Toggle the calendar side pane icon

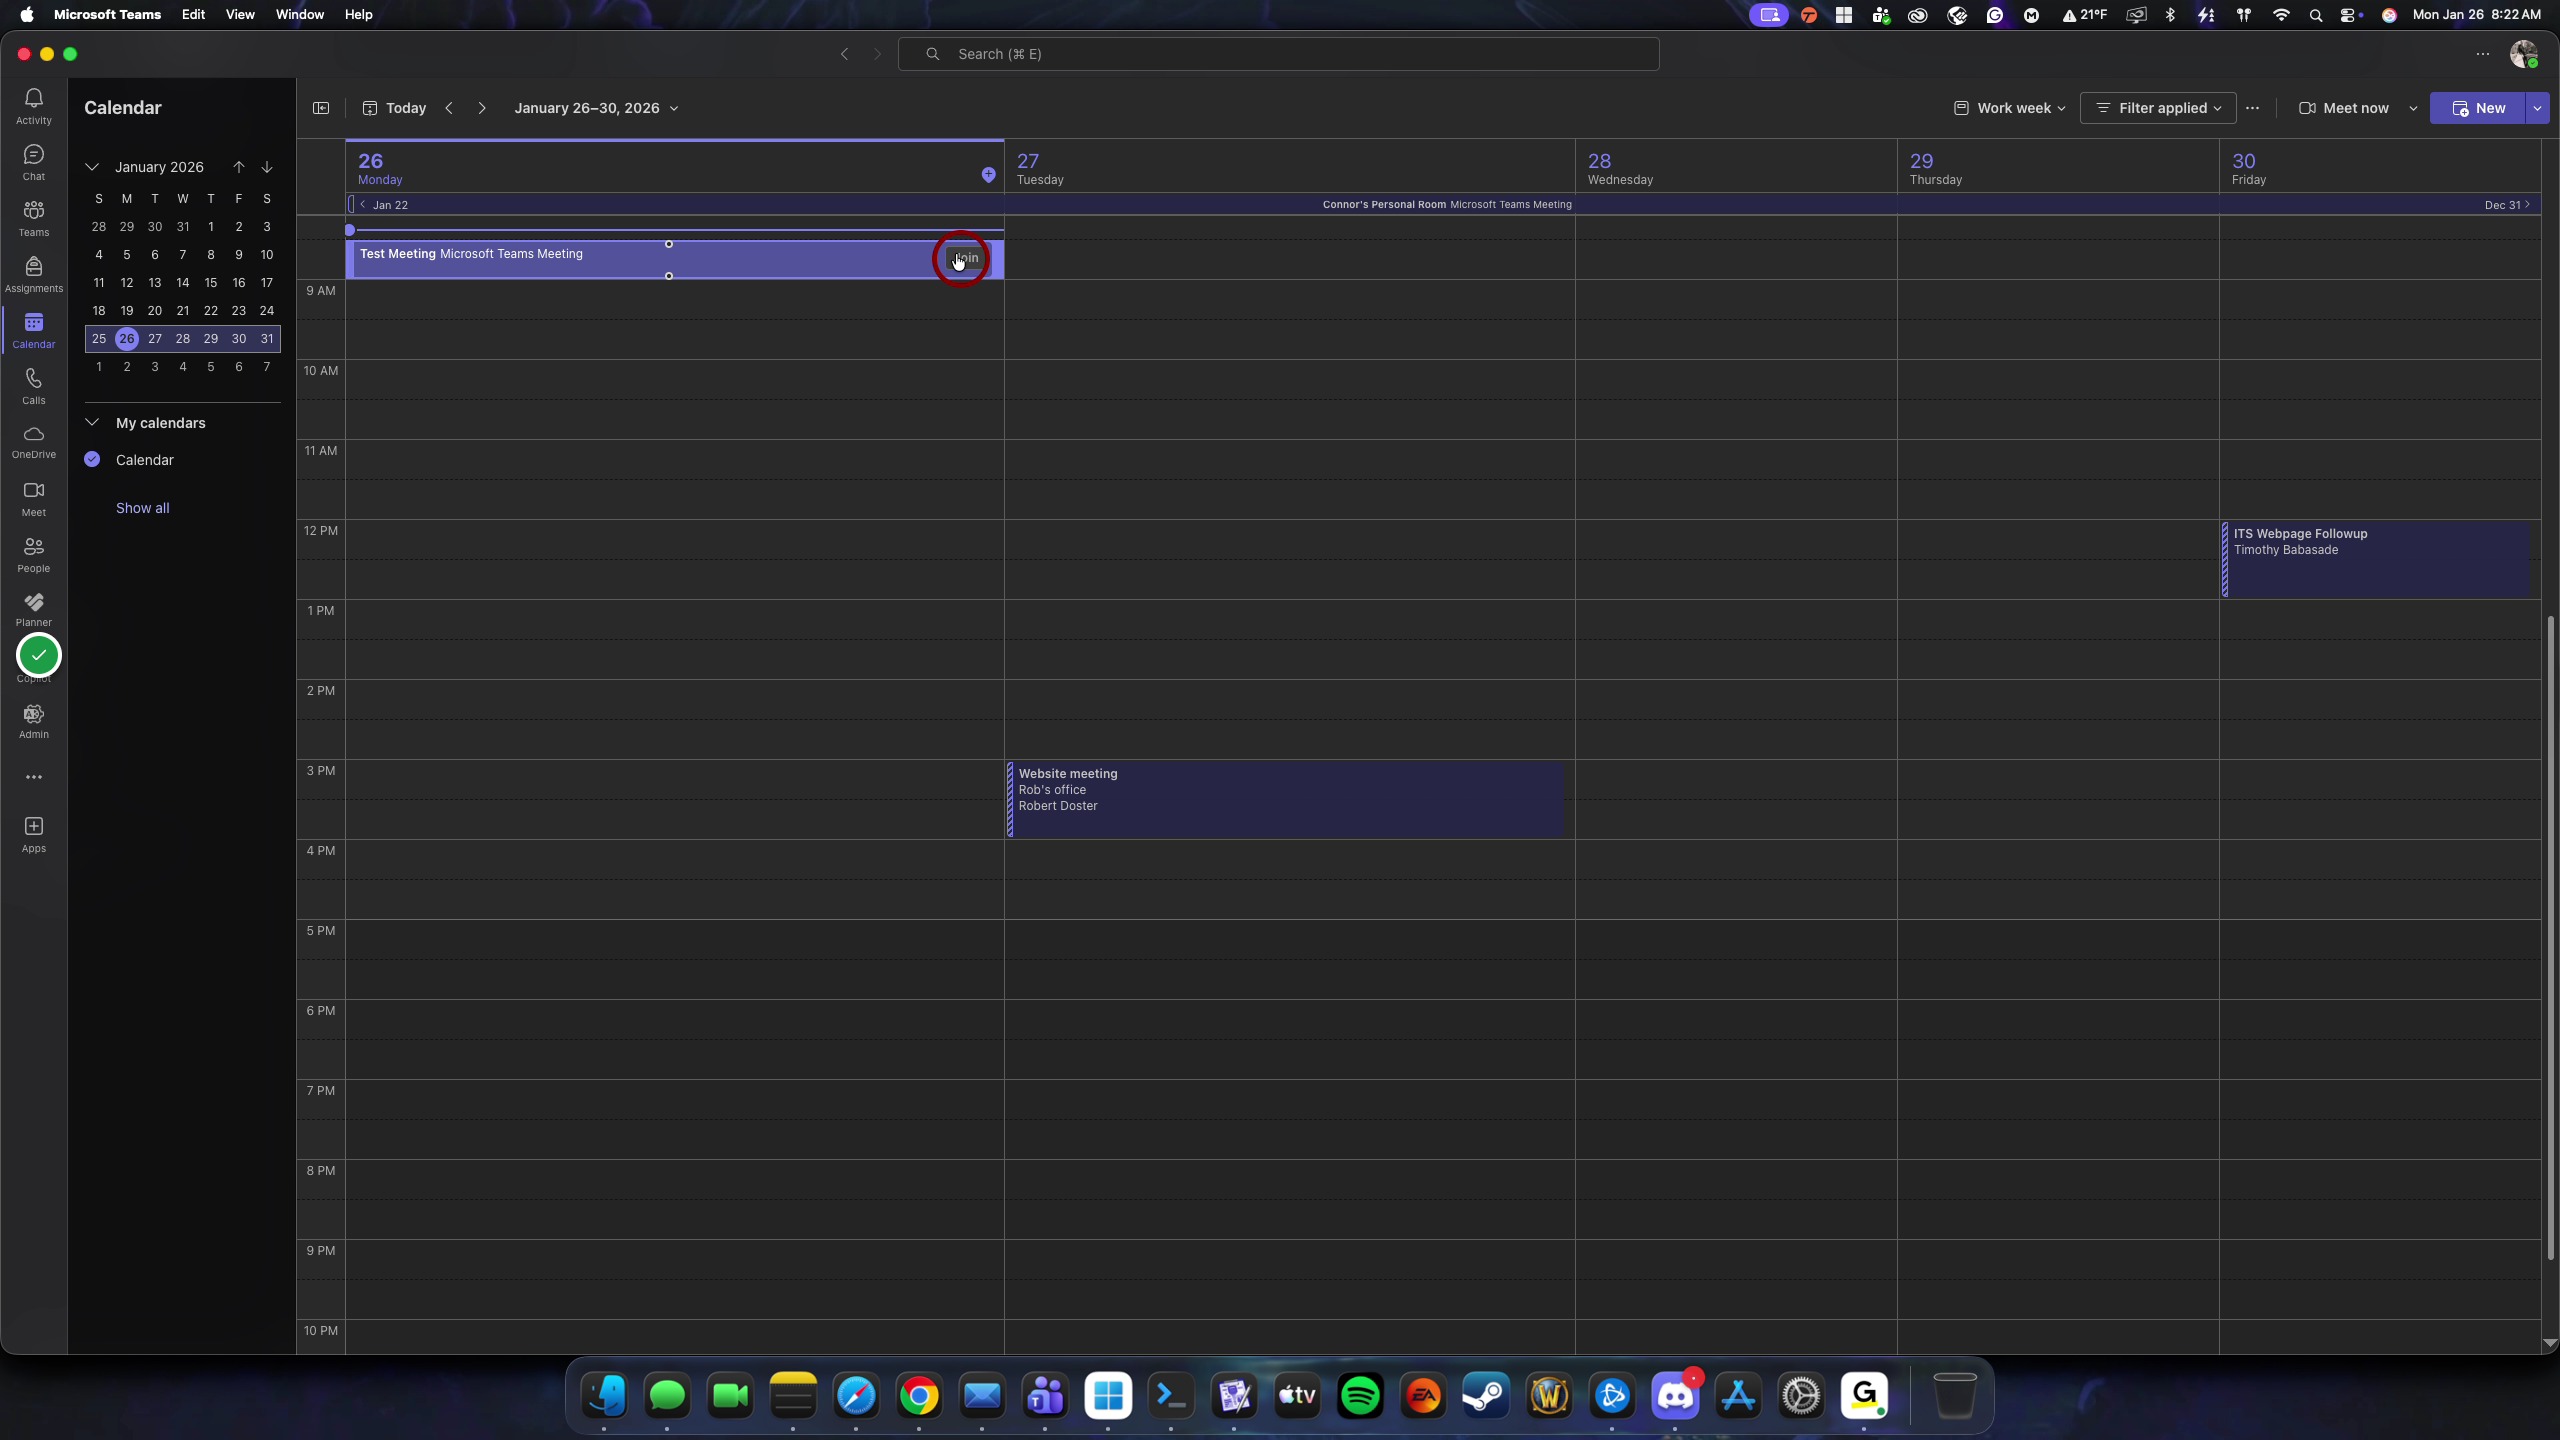321,108
